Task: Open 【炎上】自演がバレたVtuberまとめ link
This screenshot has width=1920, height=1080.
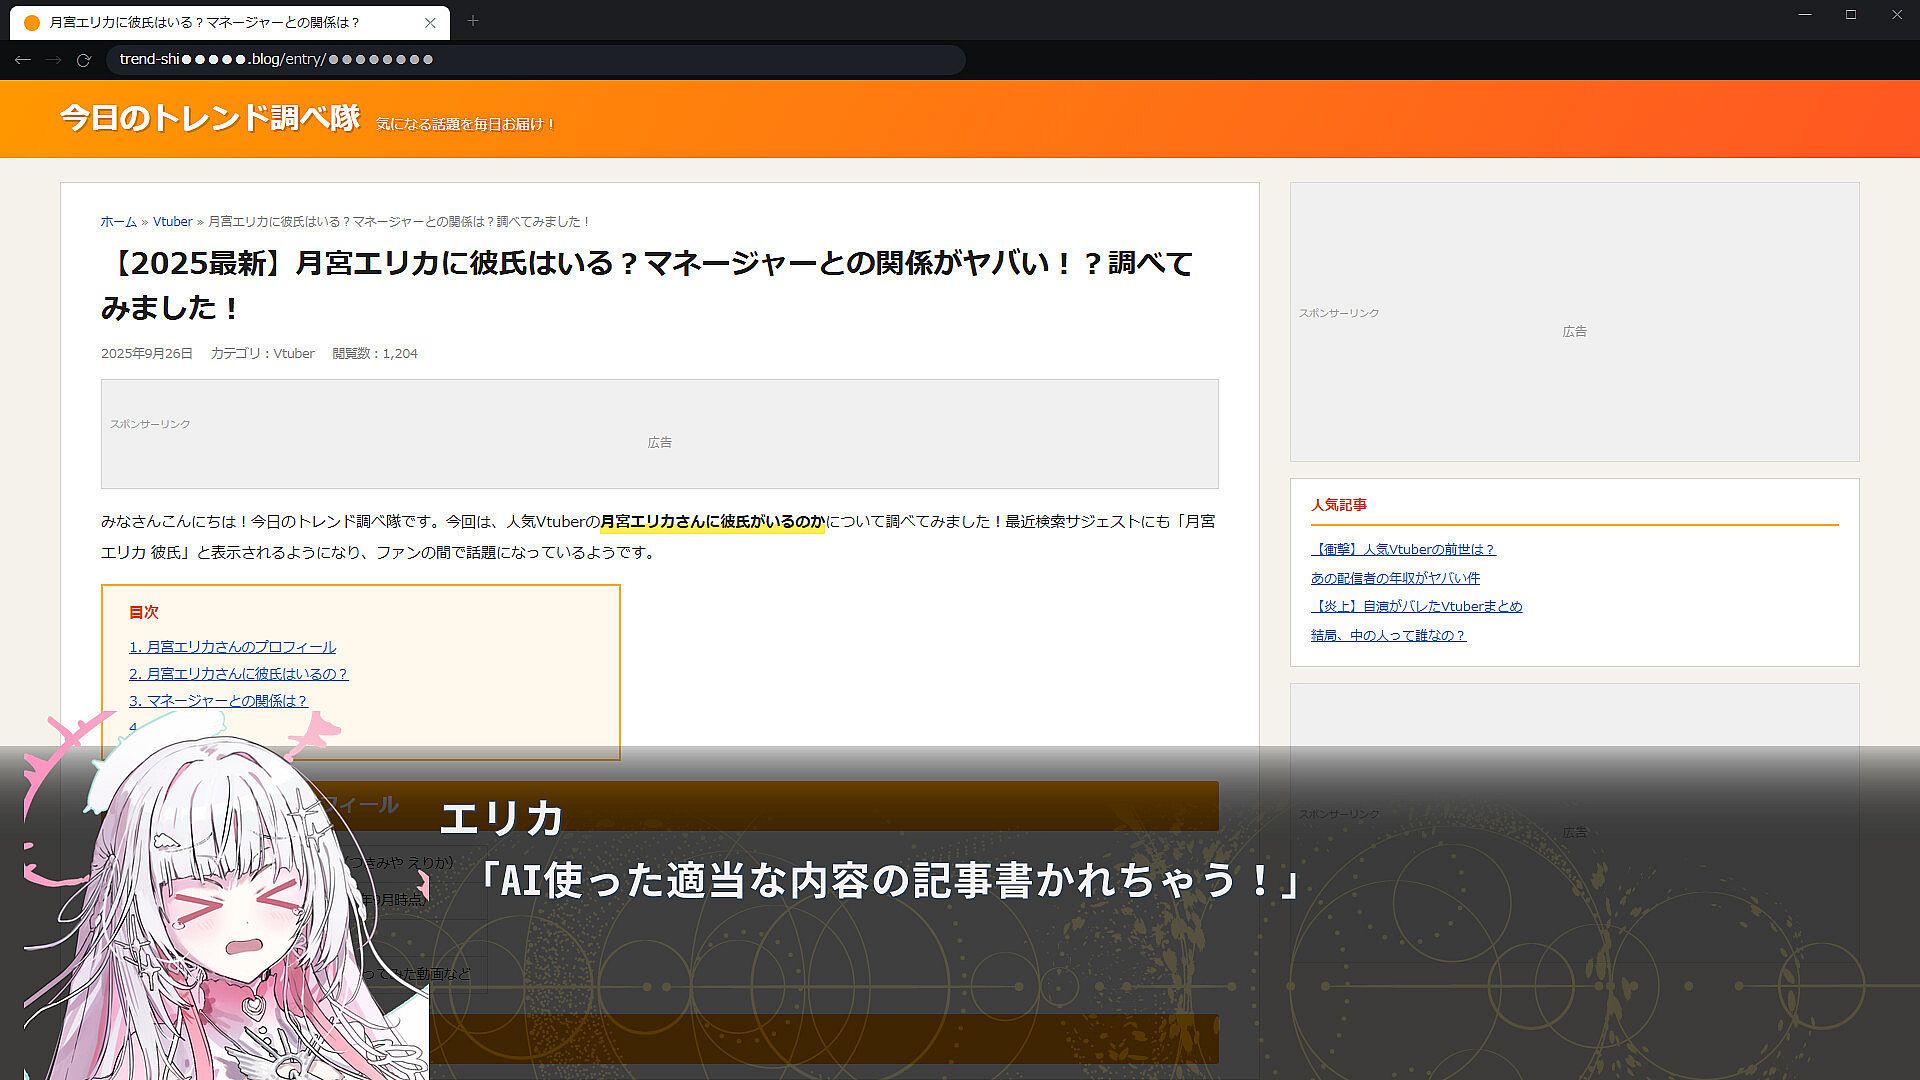Action: click(x=1416, y=606)
